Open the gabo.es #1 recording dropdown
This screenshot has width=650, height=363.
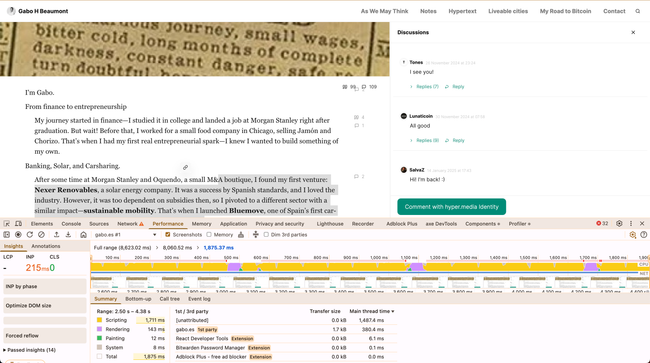(125, 235)
